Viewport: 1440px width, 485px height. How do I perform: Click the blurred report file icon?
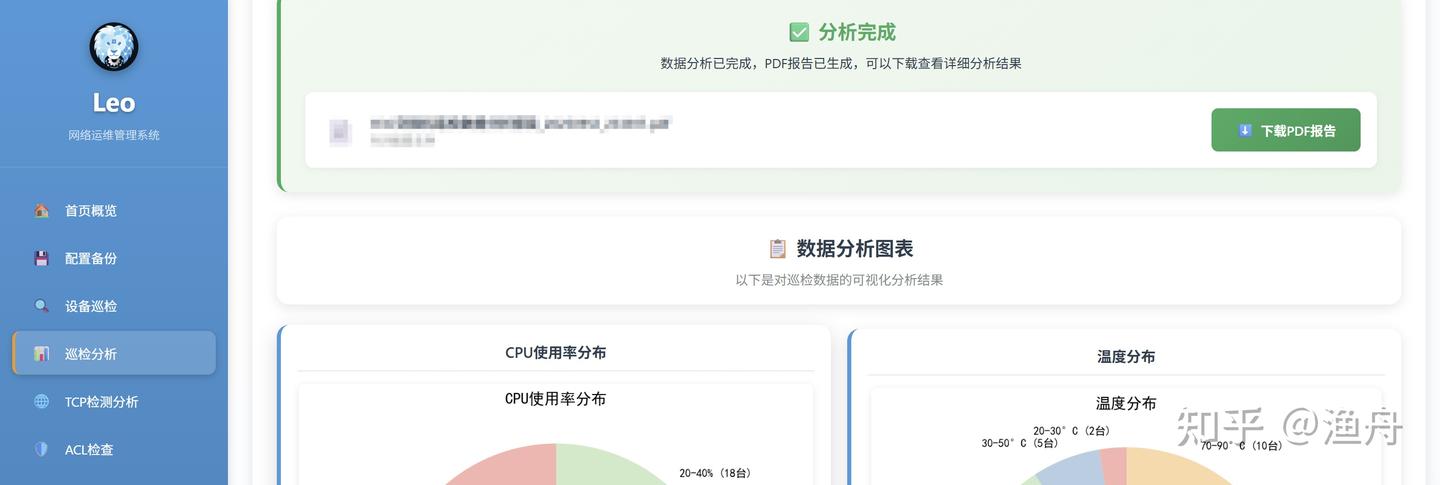(x=341, y=131)
